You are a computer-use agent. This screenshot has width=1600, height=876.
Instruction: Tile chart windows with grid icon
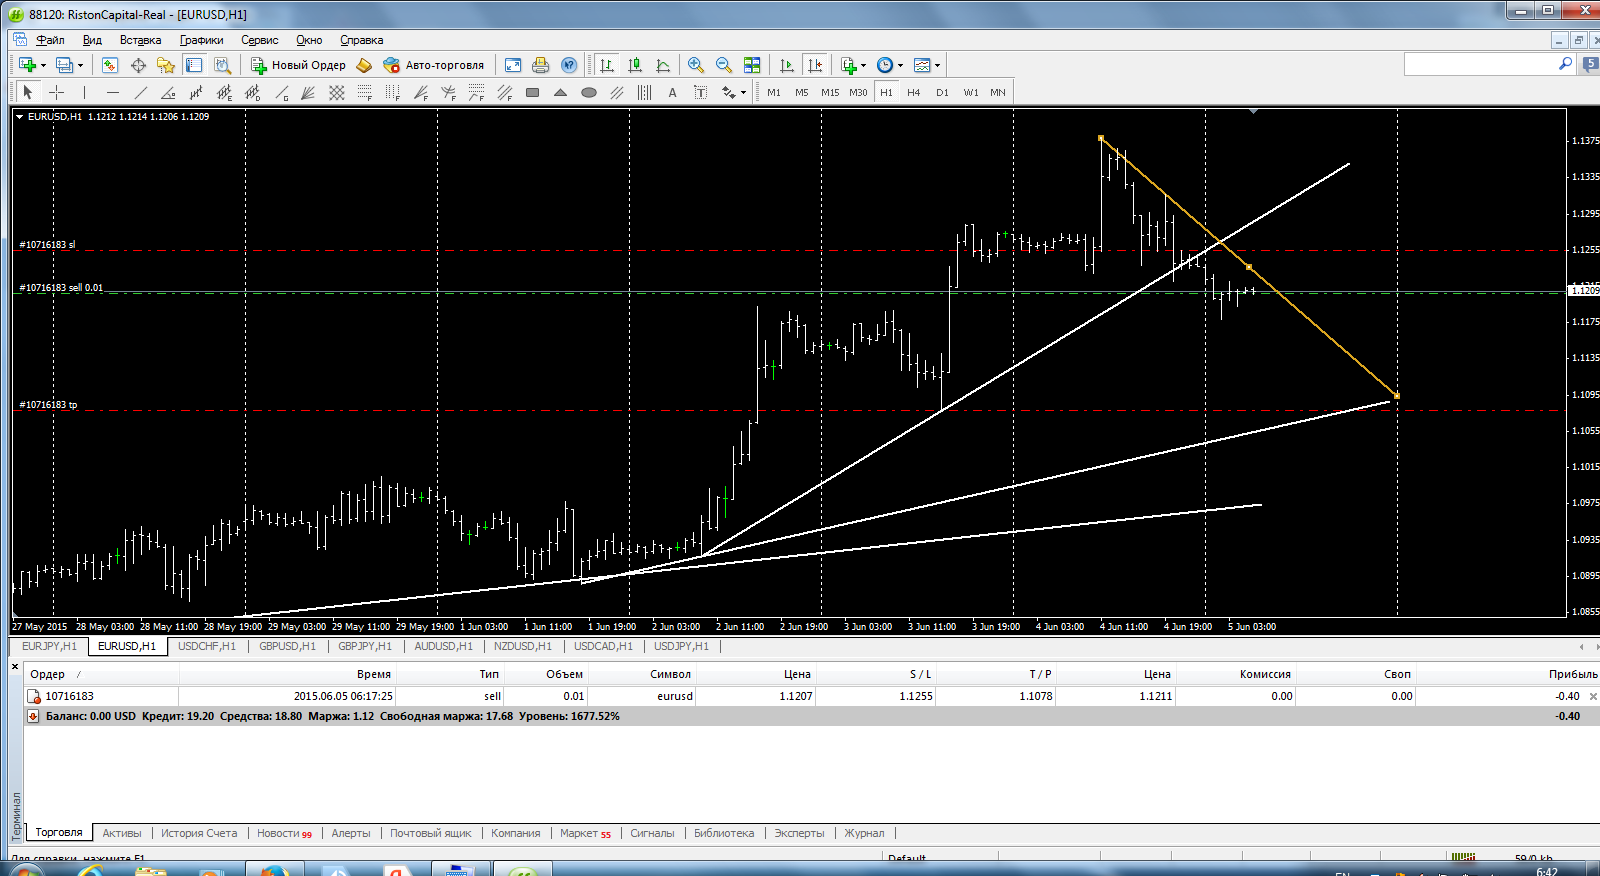pos(752,65)
